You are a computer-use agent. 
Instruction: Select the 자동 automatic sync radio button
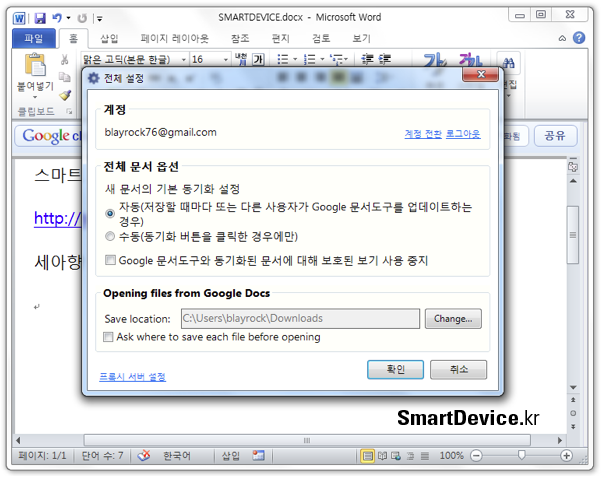tap(110, 214)
